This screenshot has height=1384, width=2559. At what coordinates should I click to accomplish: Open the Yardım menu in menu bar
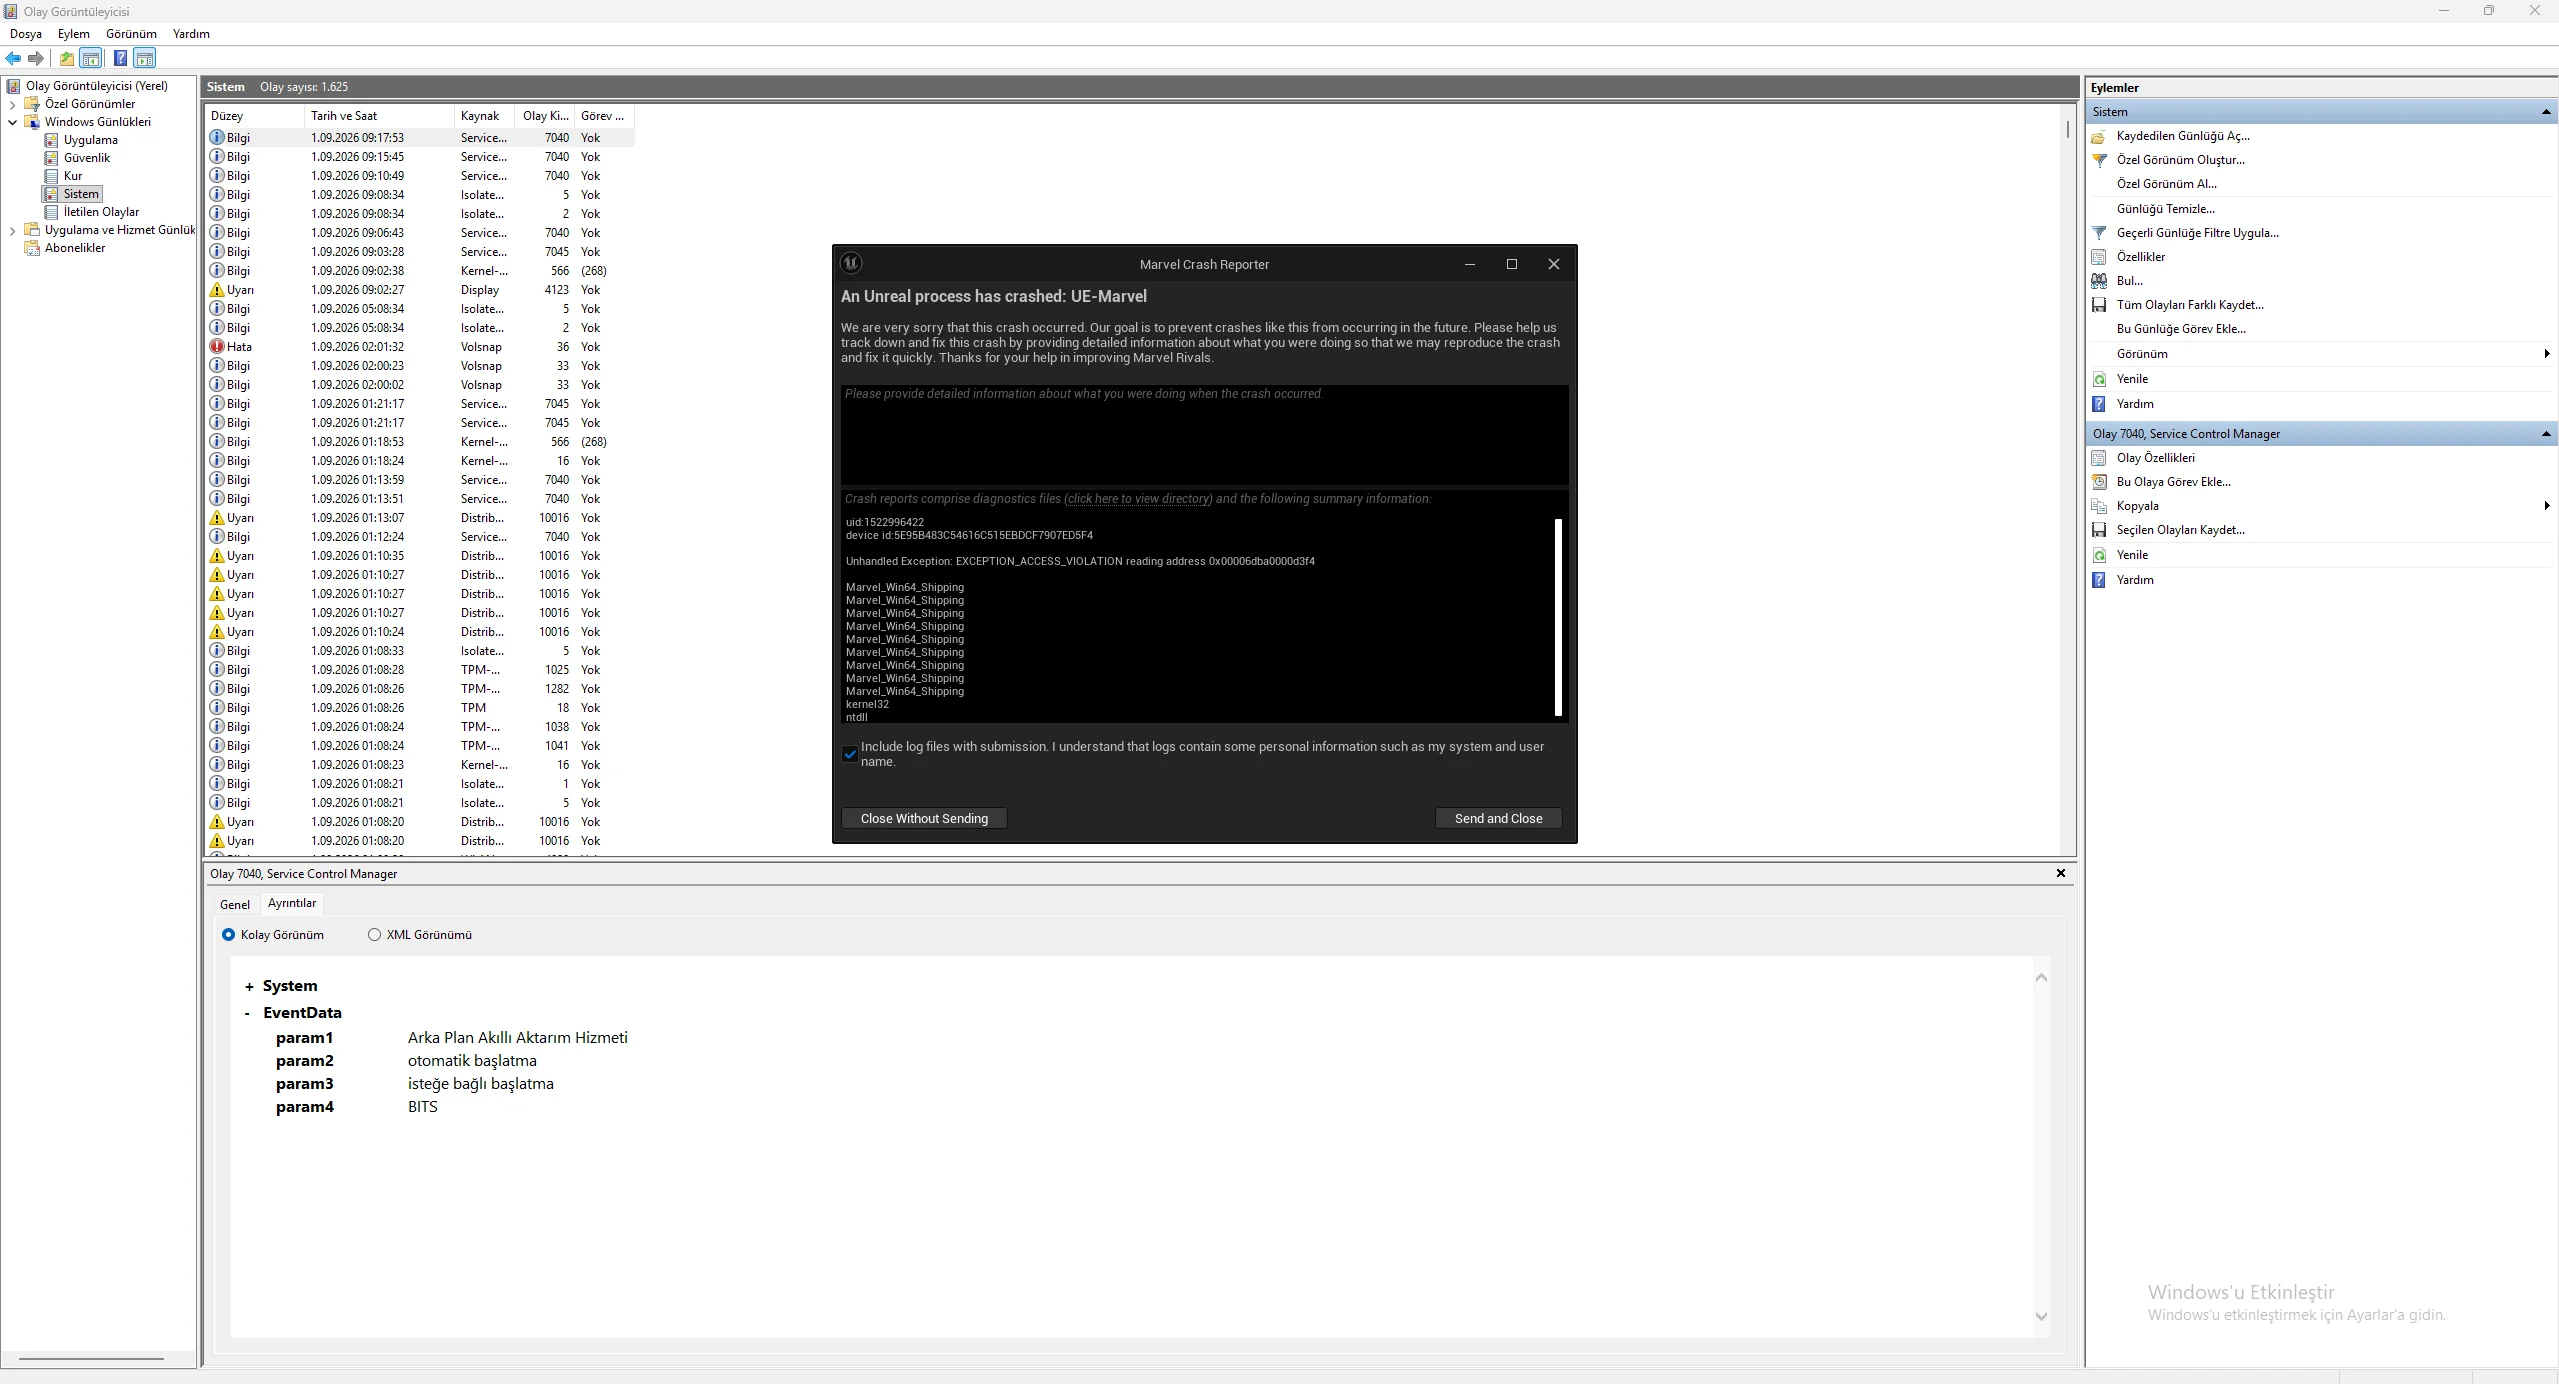point(191,34)
